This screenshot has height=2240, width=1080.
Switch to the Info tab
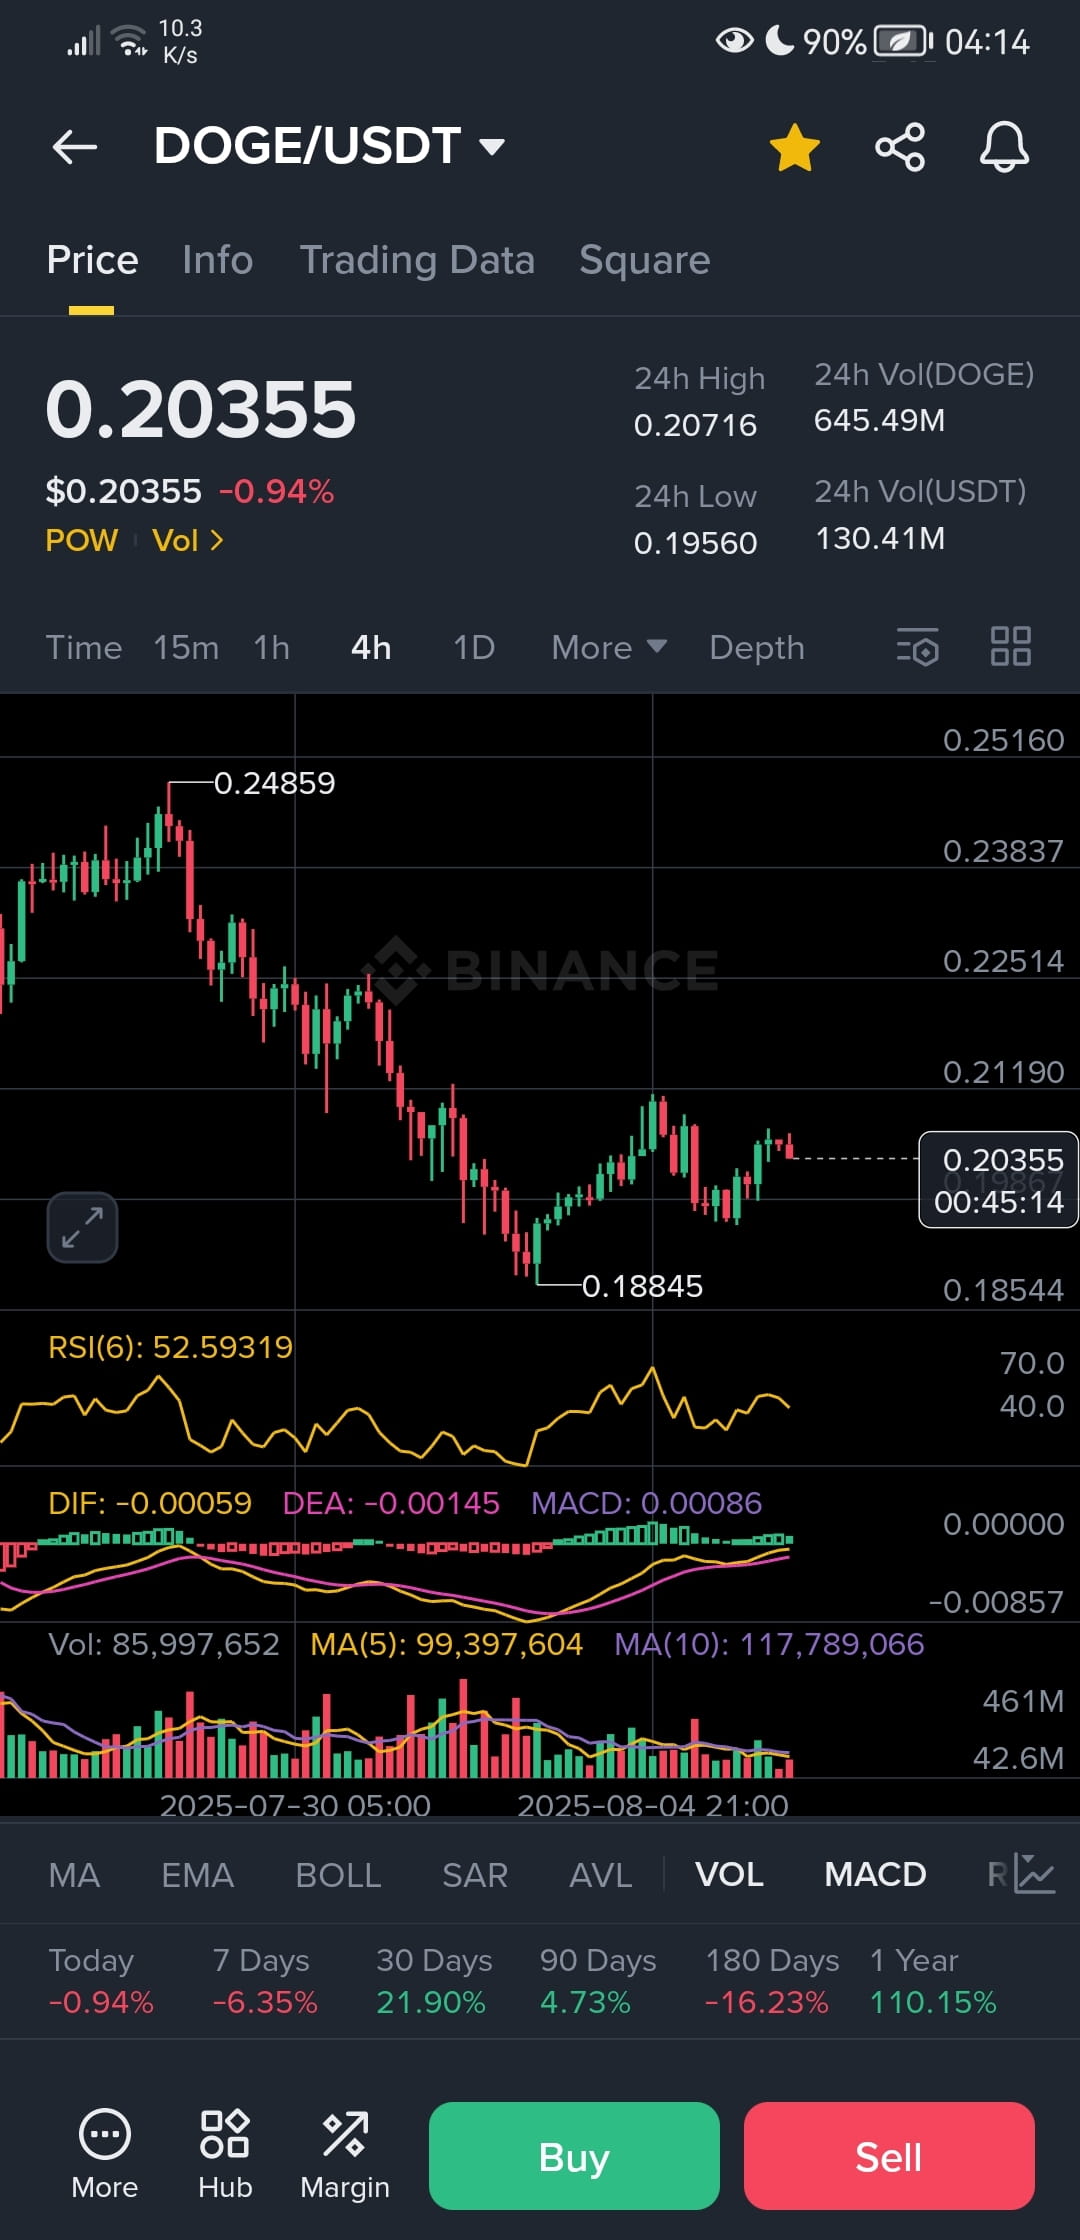(217, 260)
